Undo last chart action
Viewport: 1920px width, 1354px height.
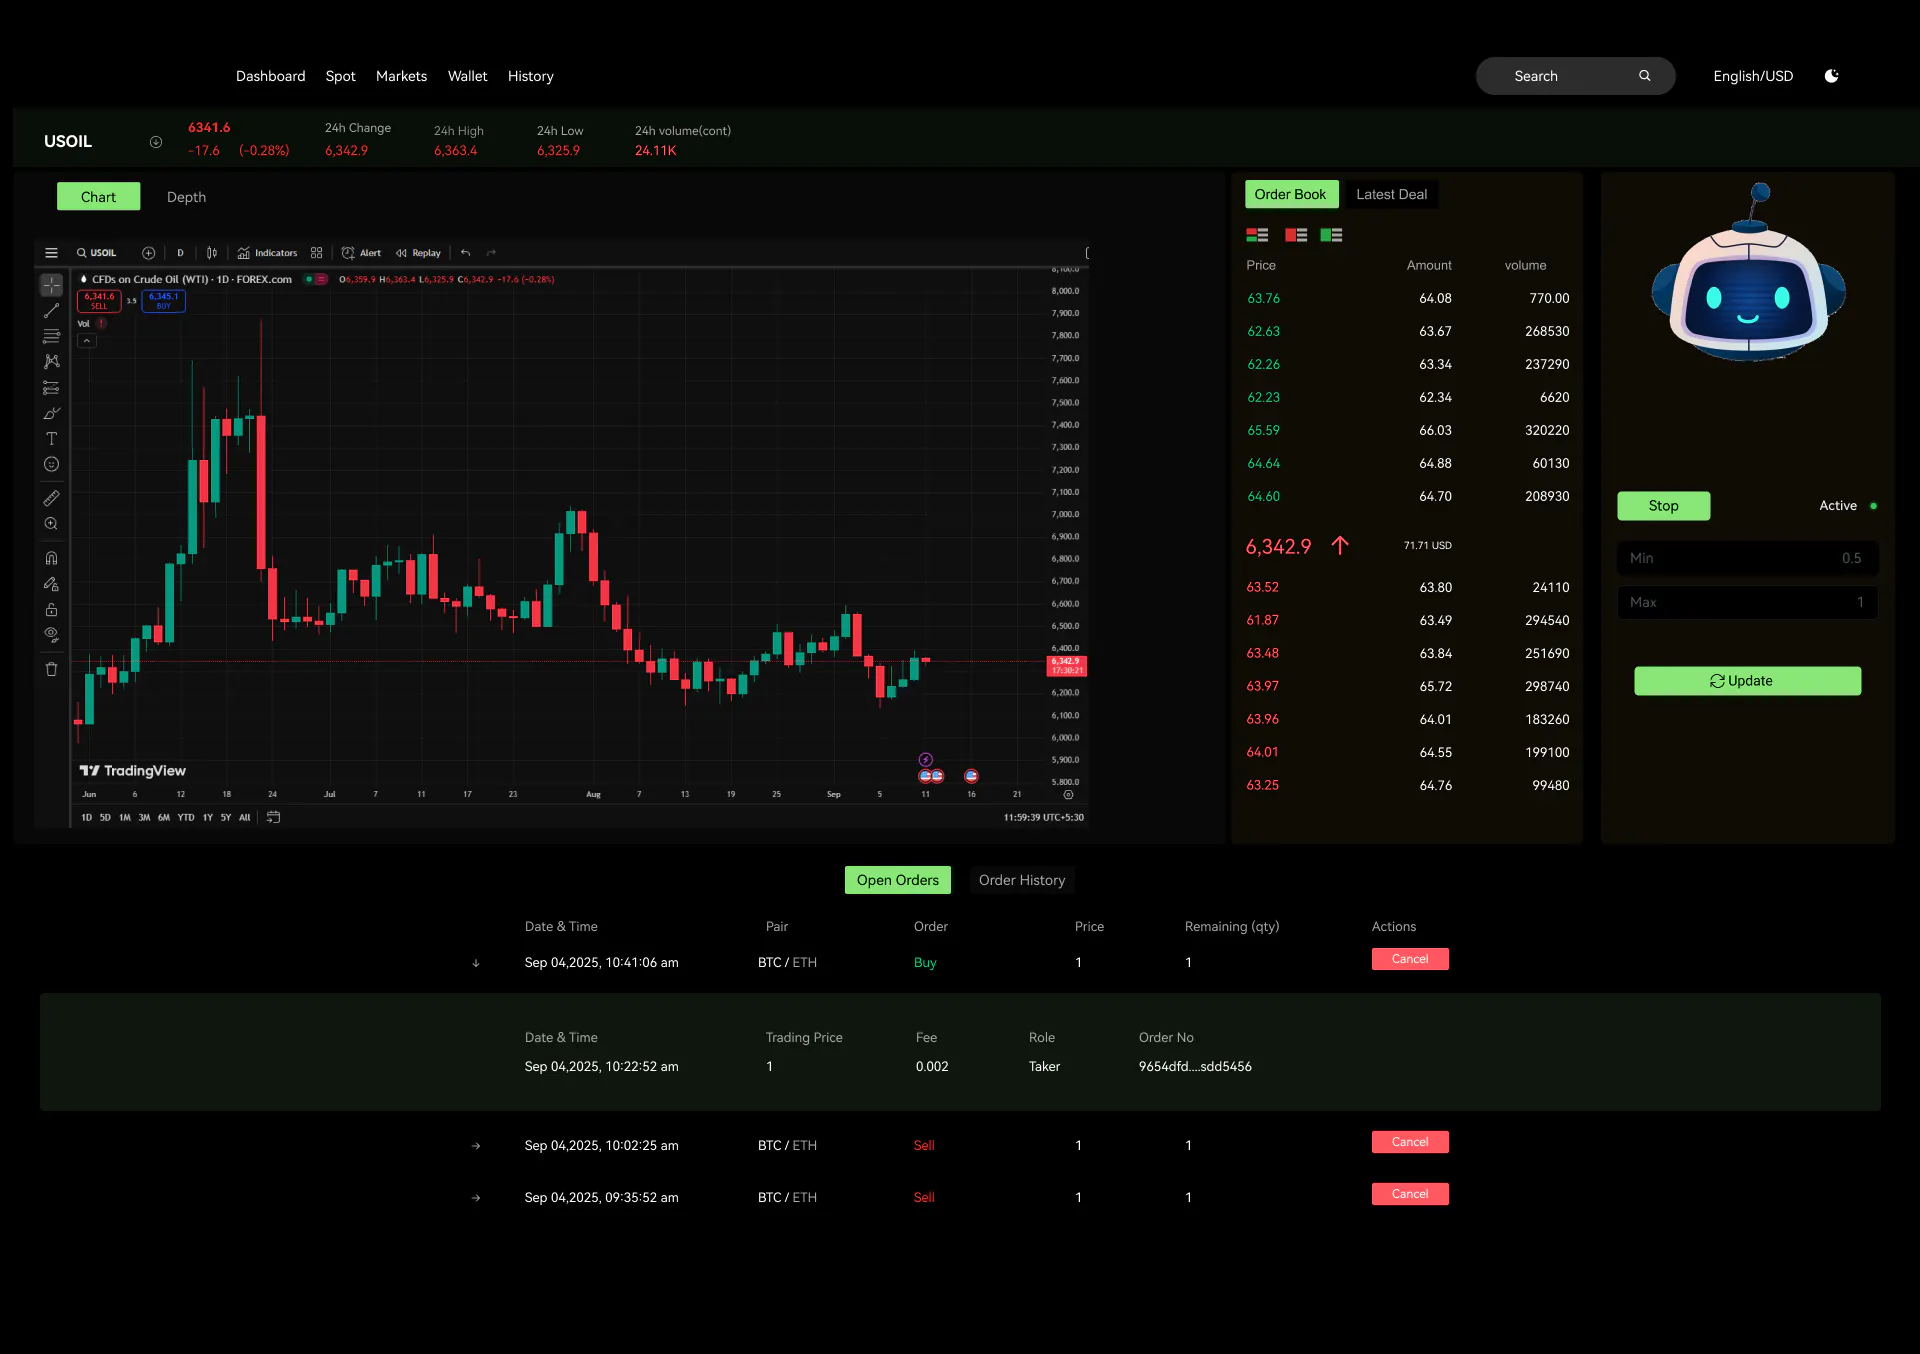pos(465,253)
